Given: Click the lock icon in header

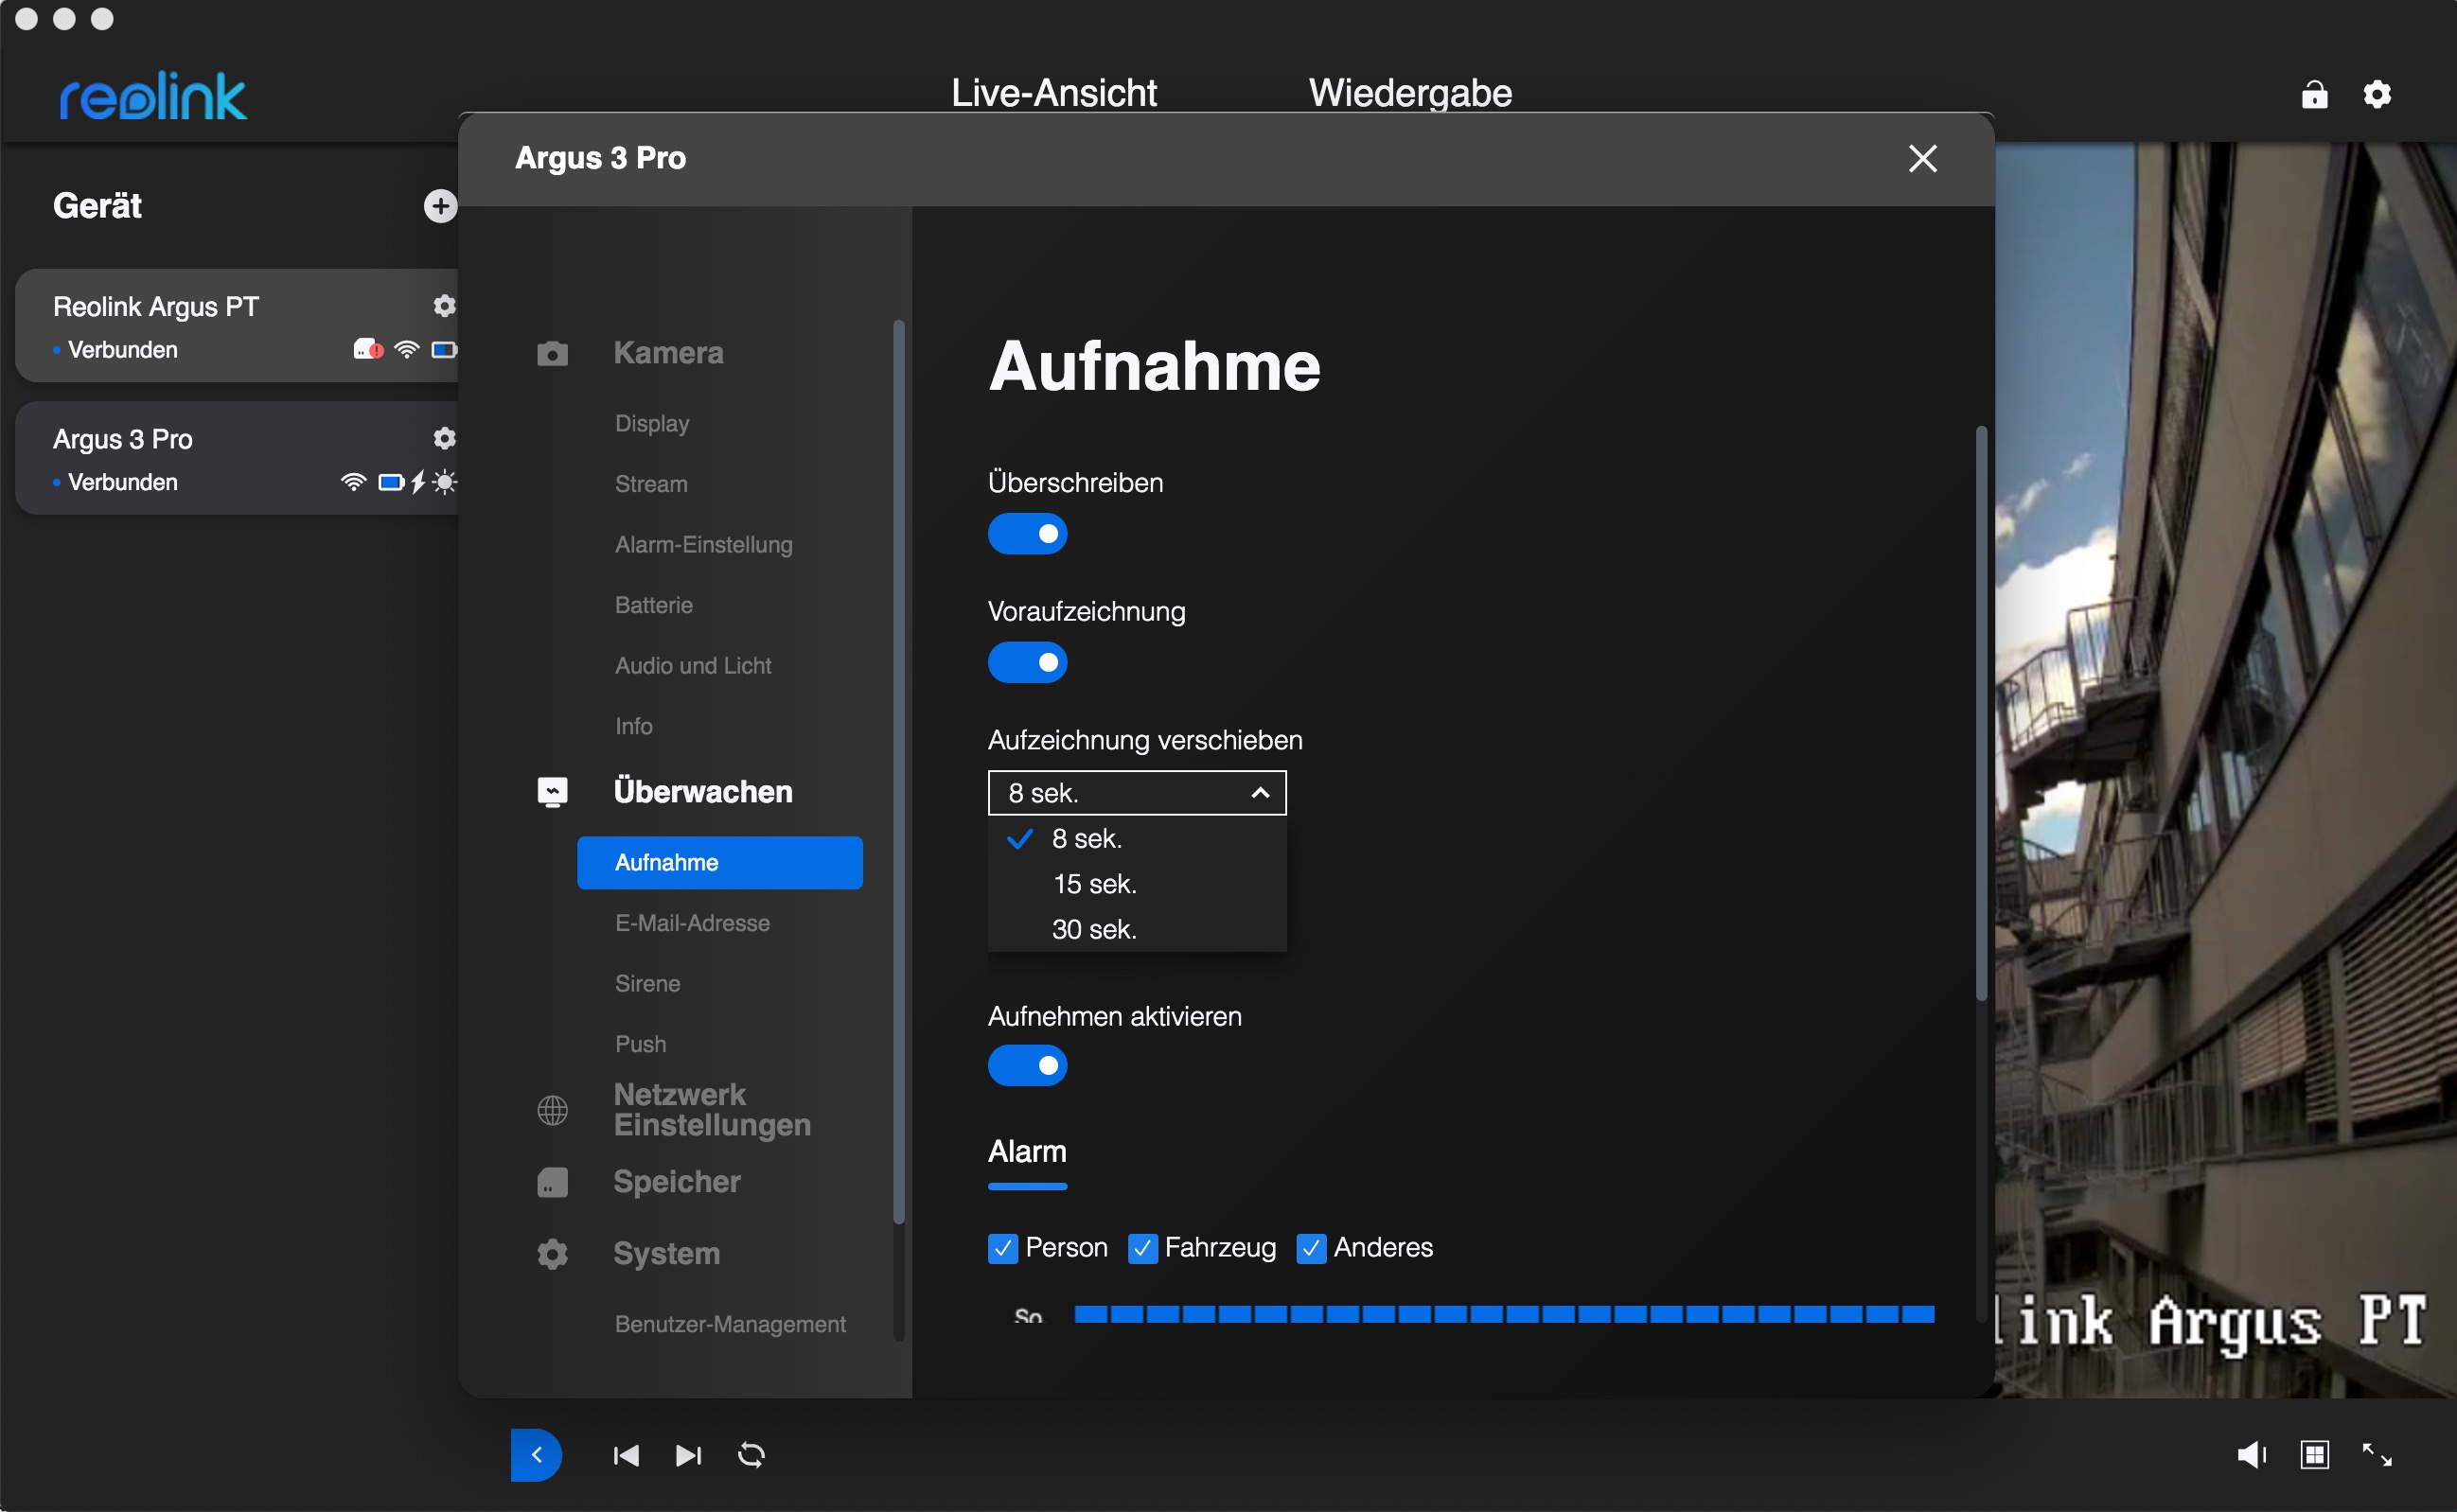Looking at the screenshot, I should click(x=2314, y=95).
